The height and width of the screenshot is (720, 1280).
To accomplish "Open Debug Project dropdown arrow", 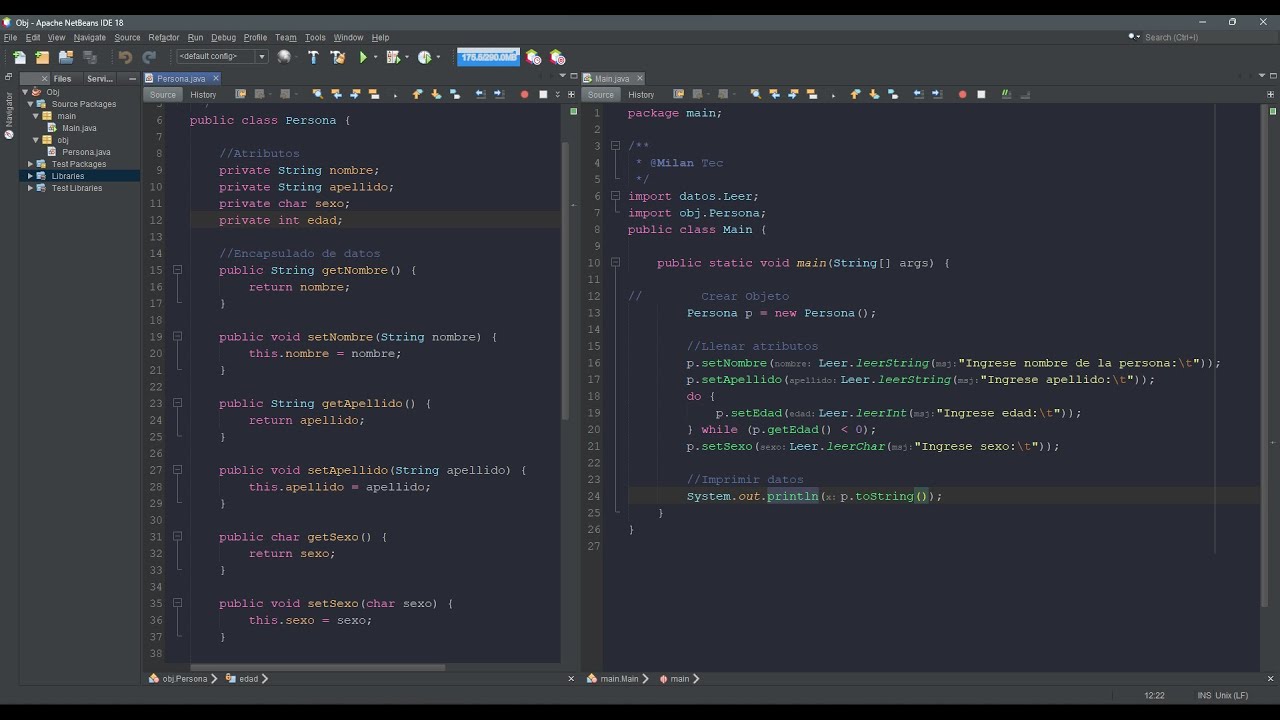I will 407,57.
